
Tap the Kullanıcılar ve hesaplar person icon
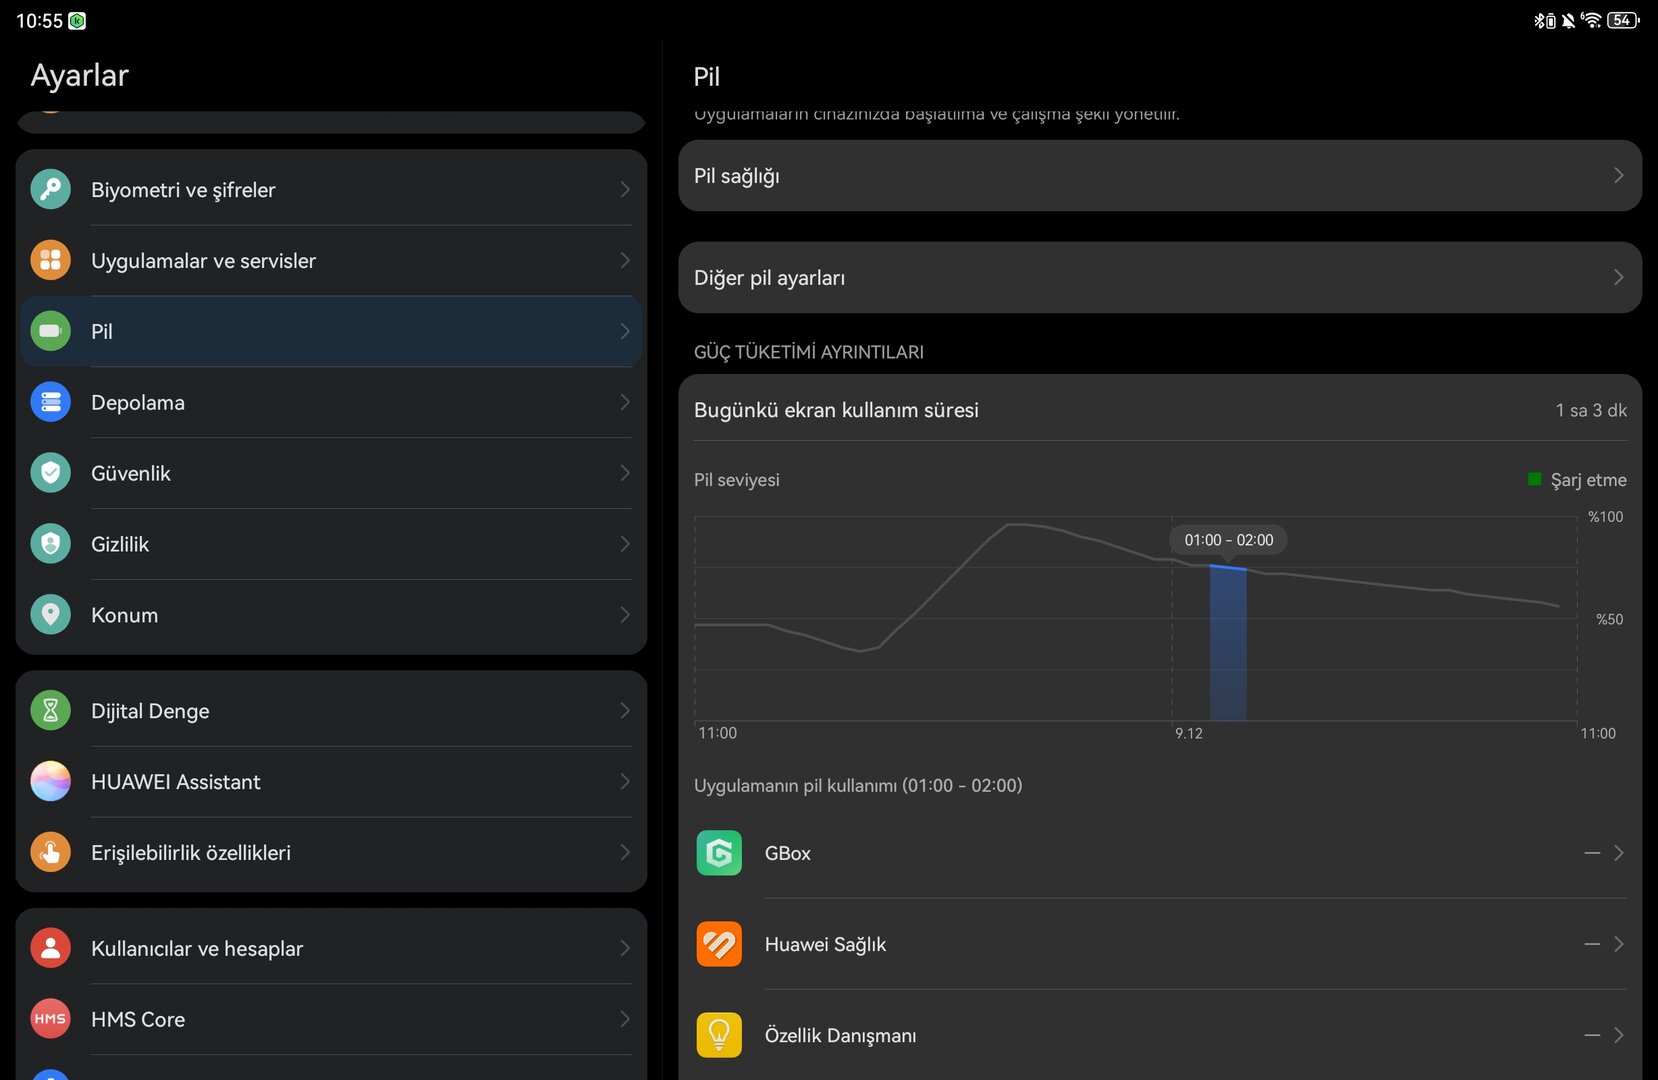tap(50, 948)
